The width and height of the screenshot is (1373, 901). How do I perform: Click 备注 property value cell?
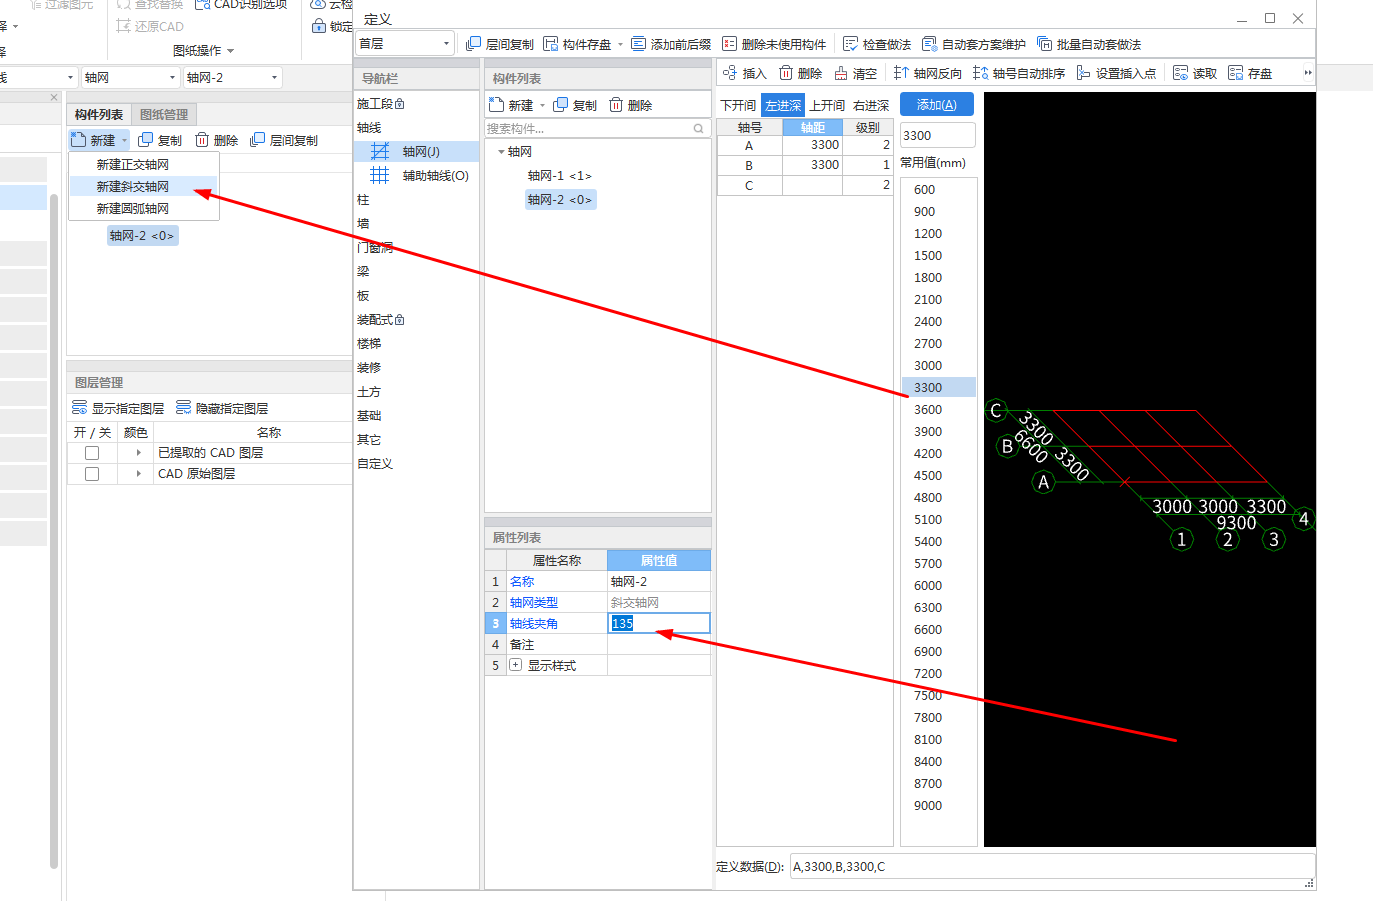click(x=659, y=644)
